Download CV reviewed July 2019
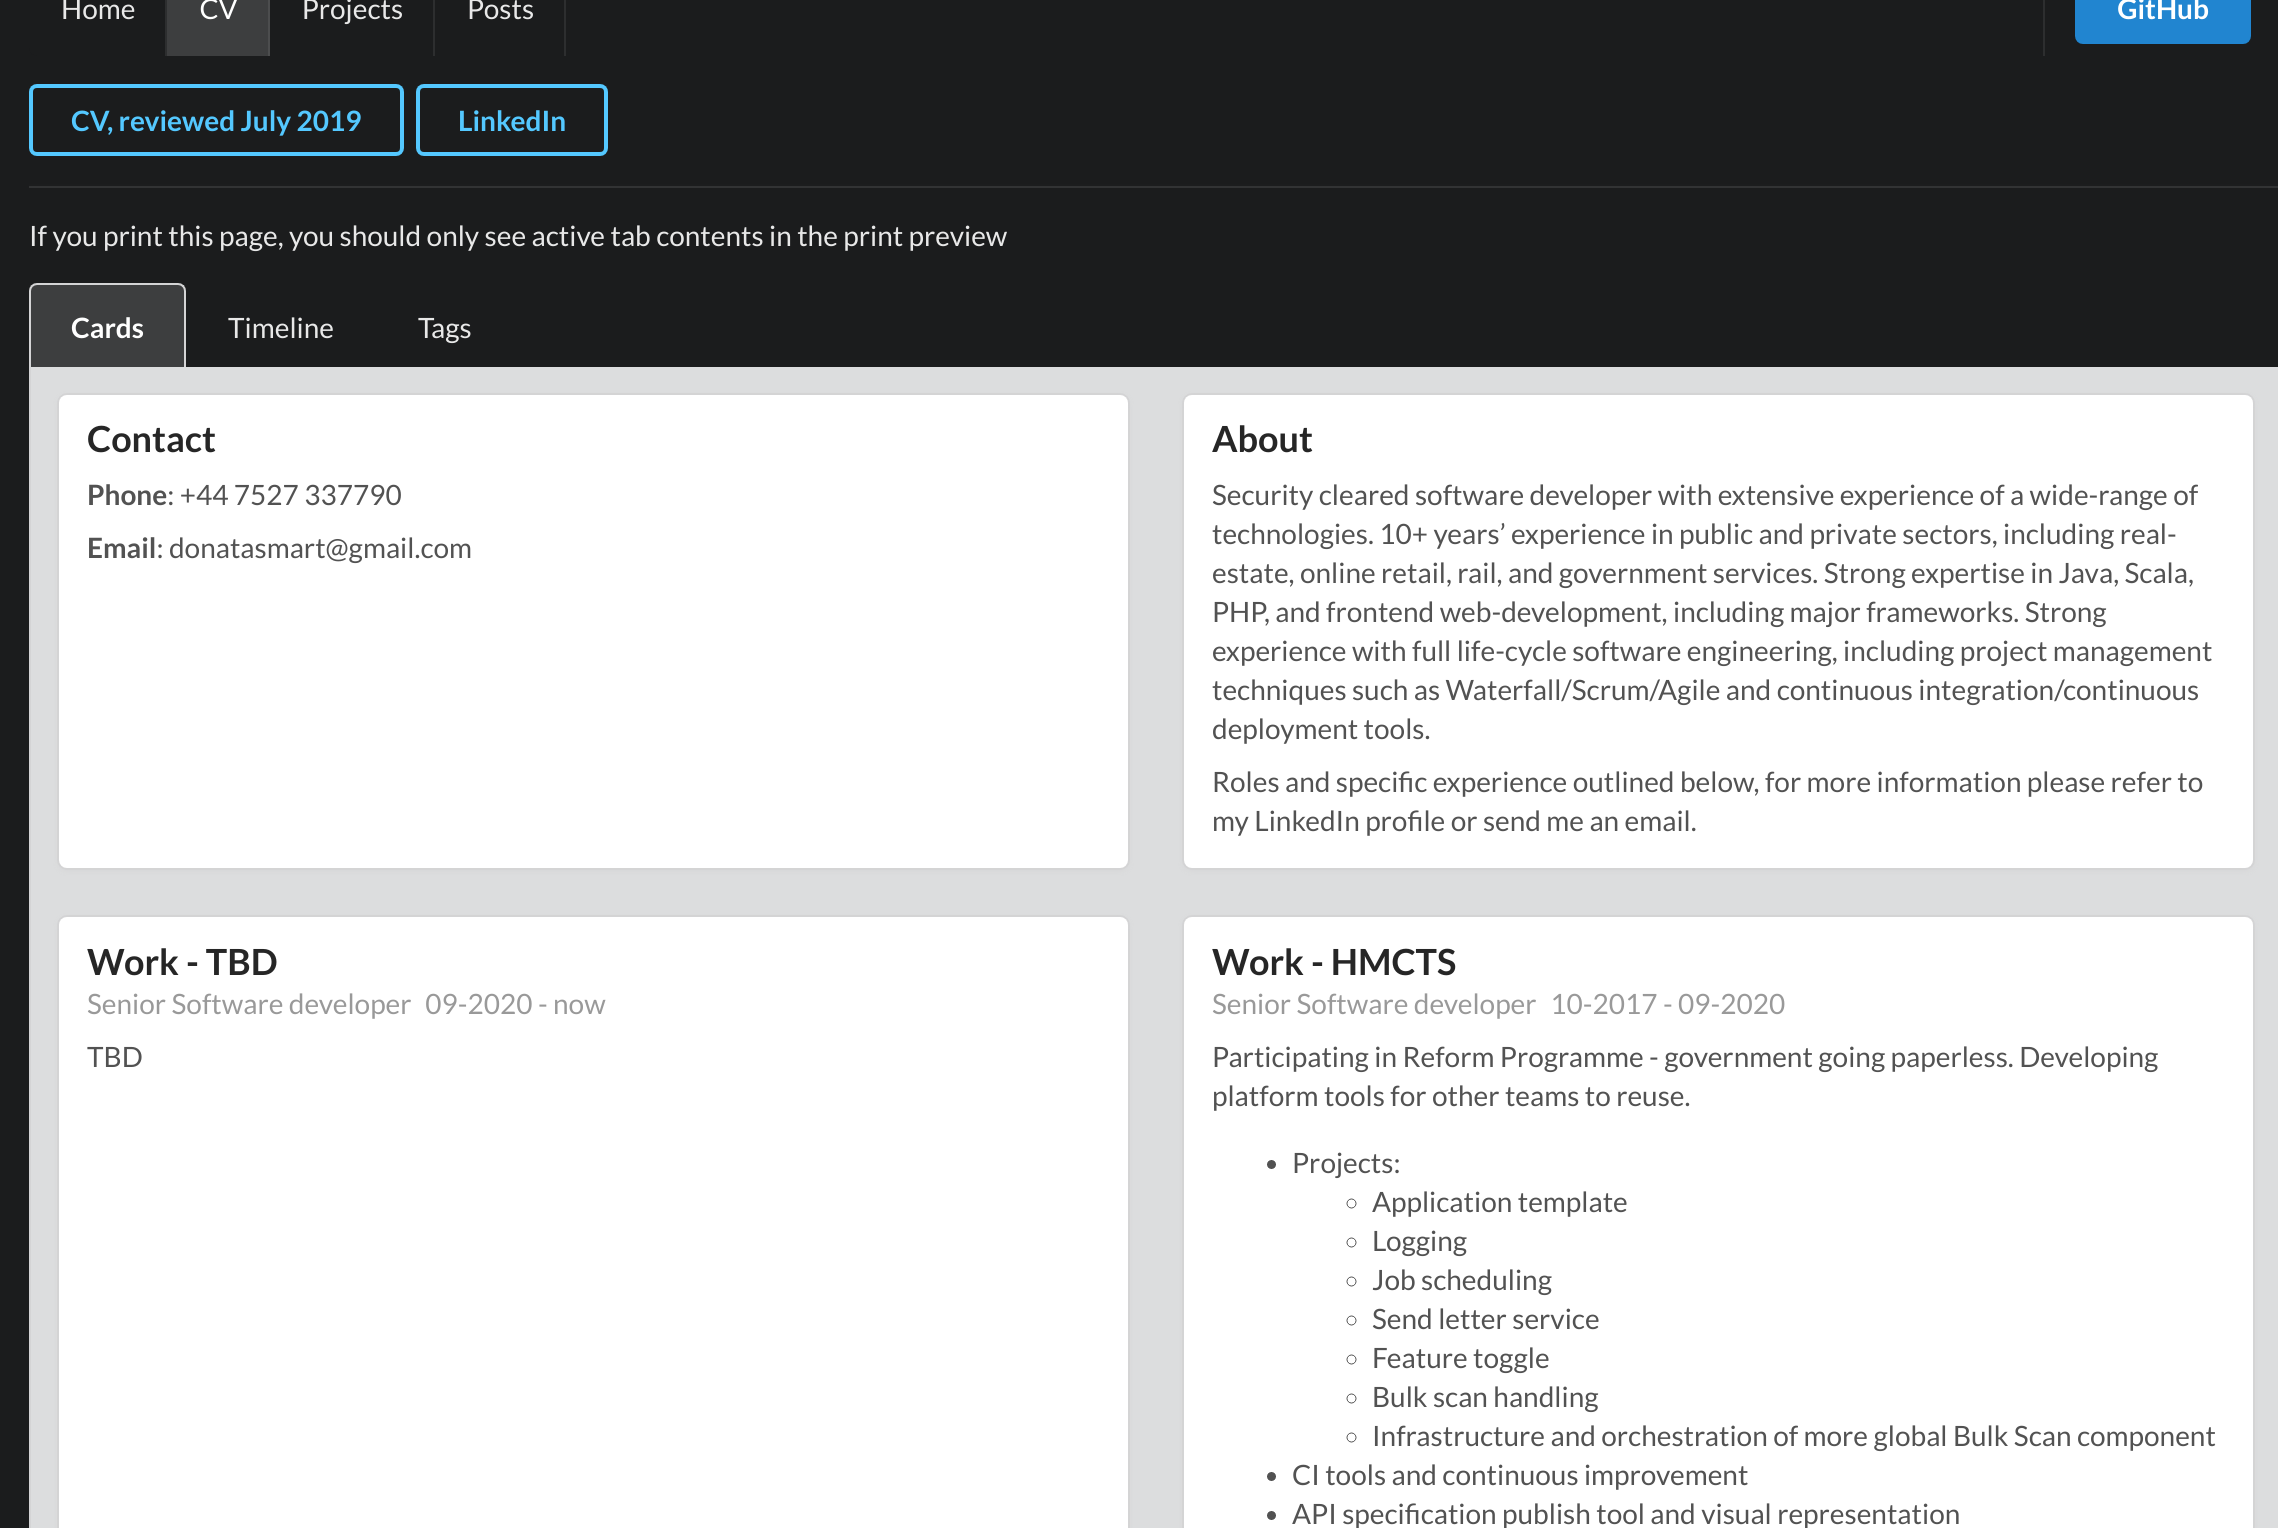The width and height of the screenshot is (2278, 1528). tap(216, 120)
